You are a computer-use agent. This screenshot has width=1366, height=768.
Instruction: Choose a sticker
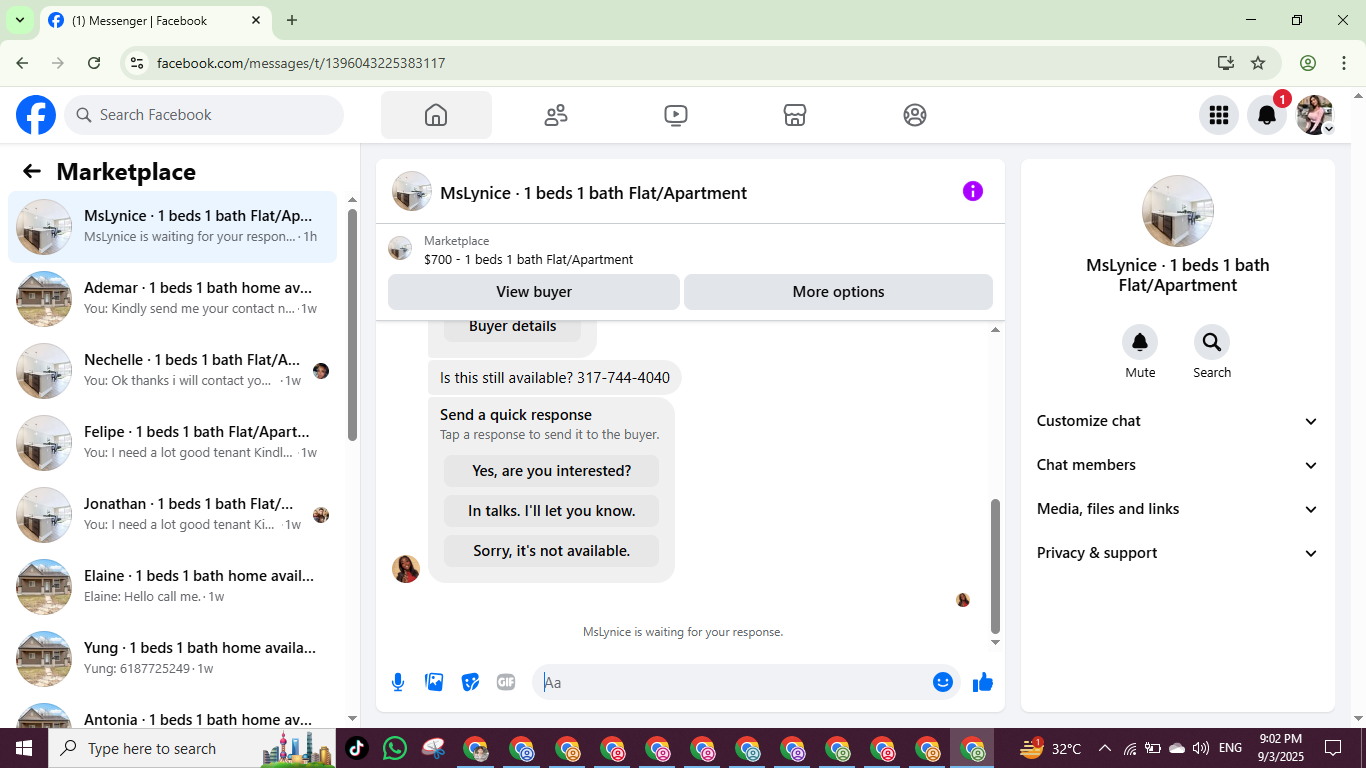tap(470, 682)
